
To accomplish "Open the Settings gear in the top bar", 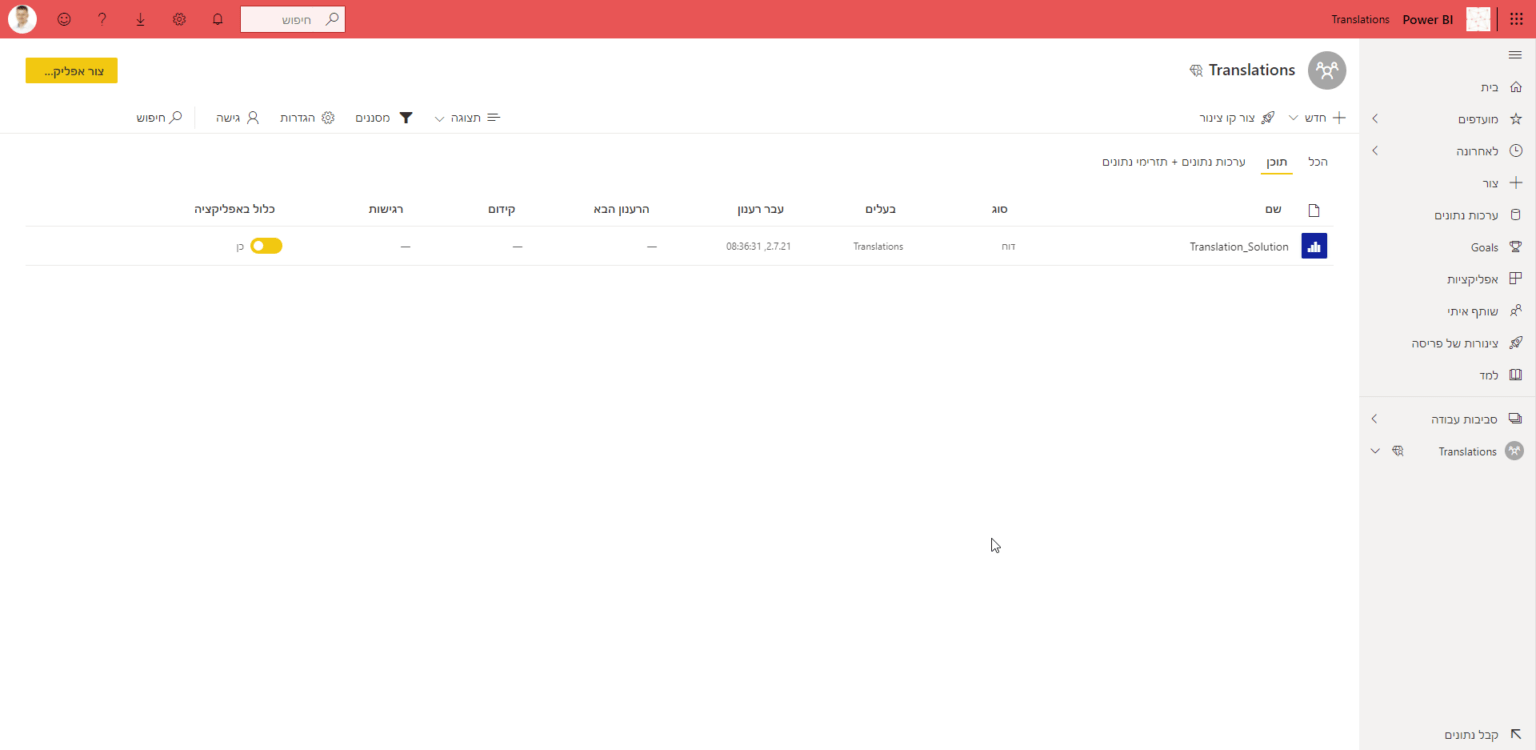I will pos(179,18).
